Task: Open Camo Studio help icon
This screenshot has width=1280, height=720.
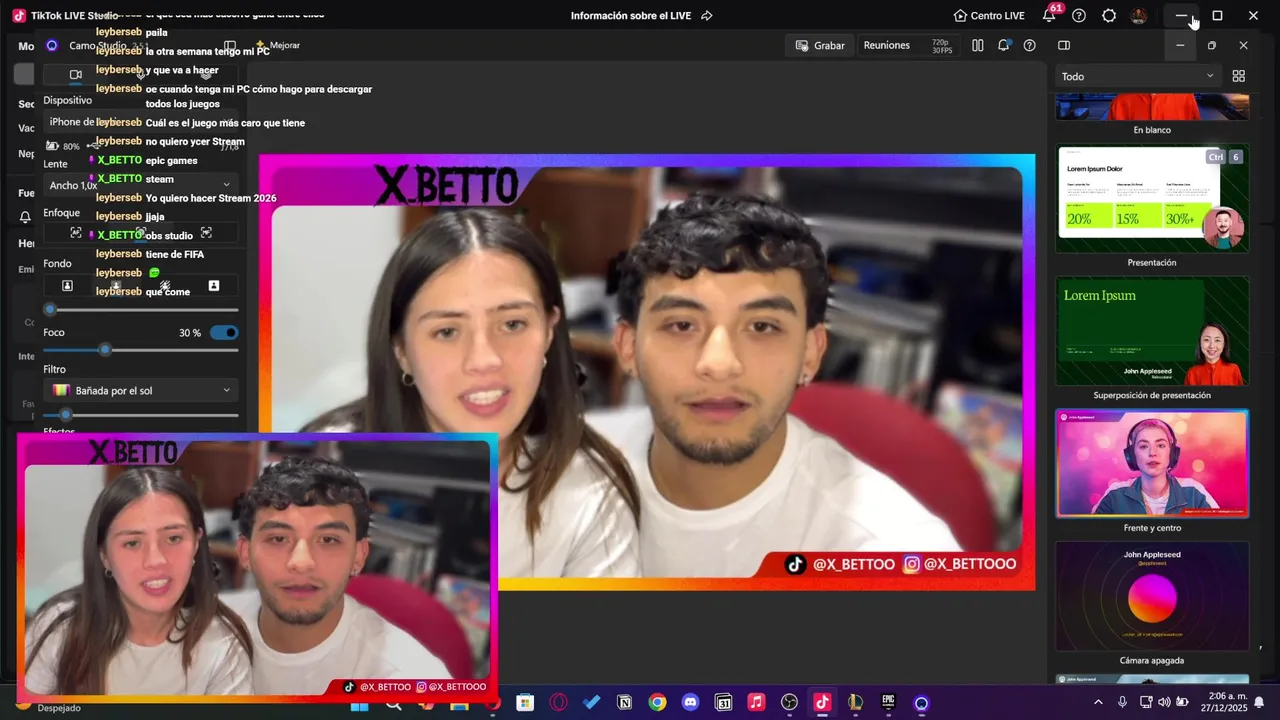Action: [1029, 45]
